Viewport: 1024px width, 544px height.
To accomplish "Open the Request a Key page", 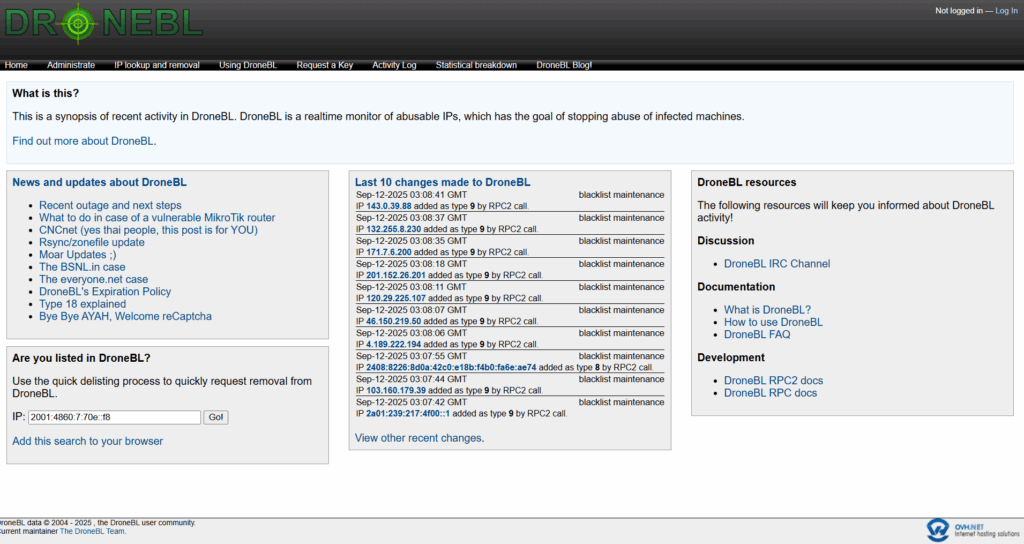I will (x=325, y=65).
